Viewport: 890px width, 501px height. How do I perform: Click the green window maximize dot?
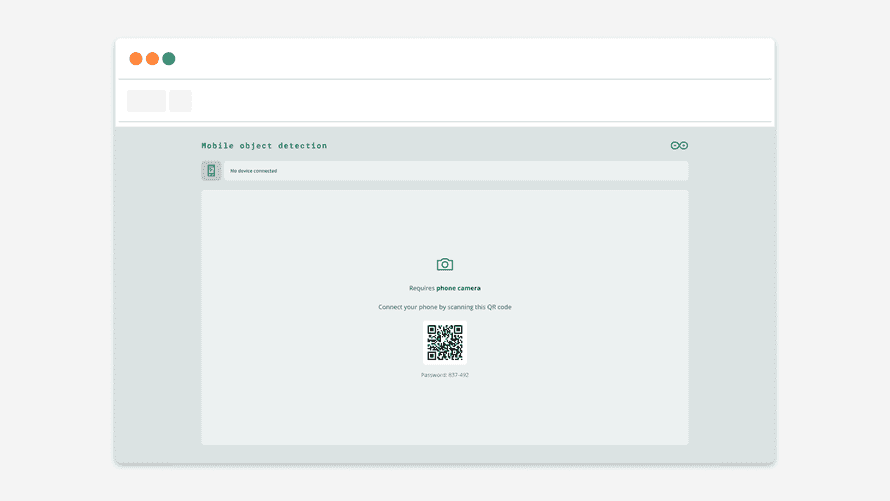click(169, 58)
